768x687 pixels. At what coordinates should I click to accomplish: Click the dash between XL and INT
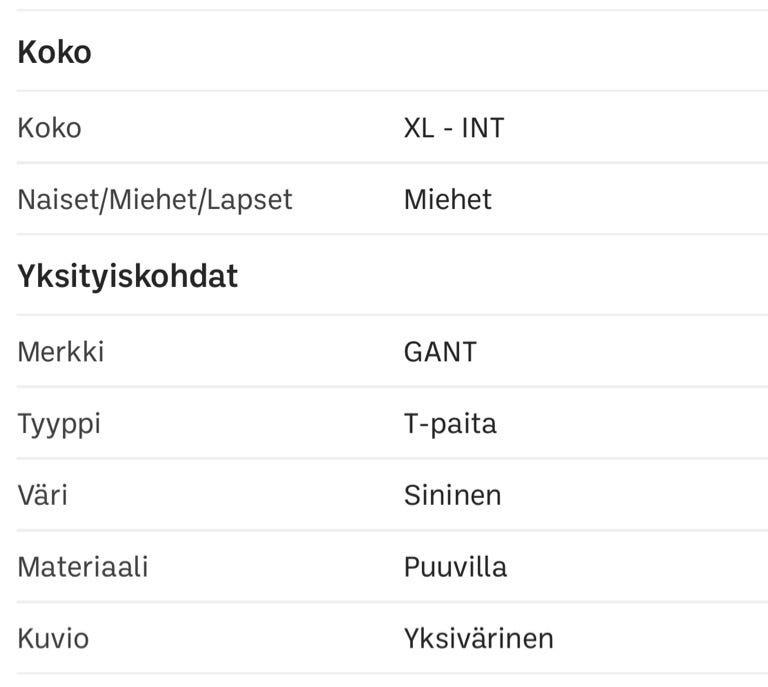pyautogui.click(x=449, y=129)
